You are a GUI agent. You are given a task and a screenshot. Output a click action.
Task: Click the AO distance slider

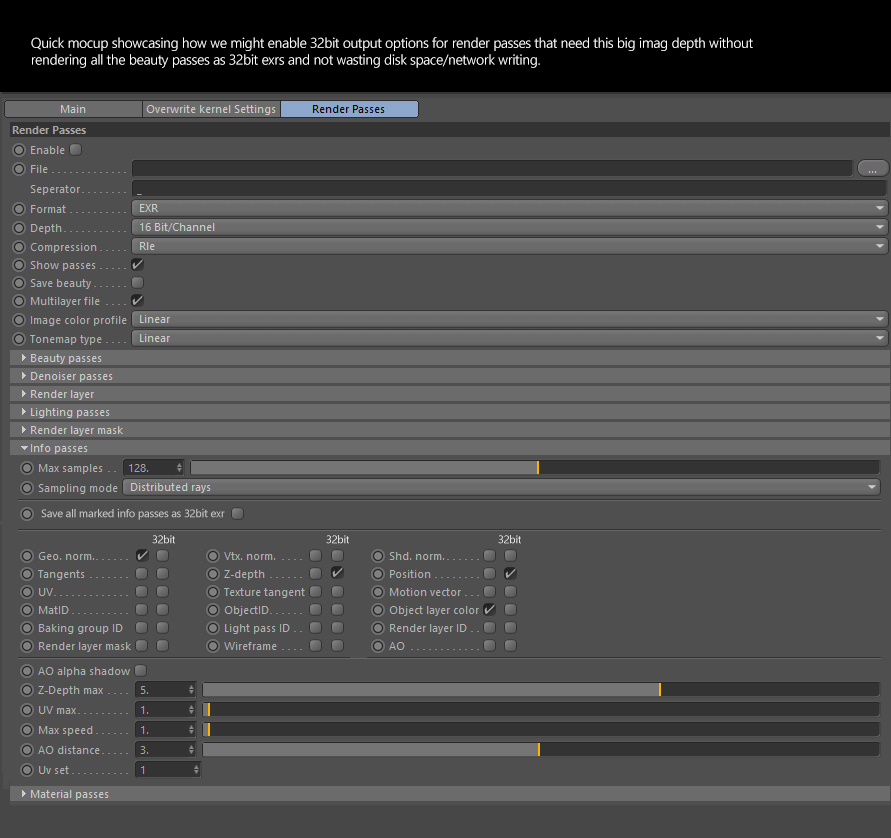tap(541, 750)
